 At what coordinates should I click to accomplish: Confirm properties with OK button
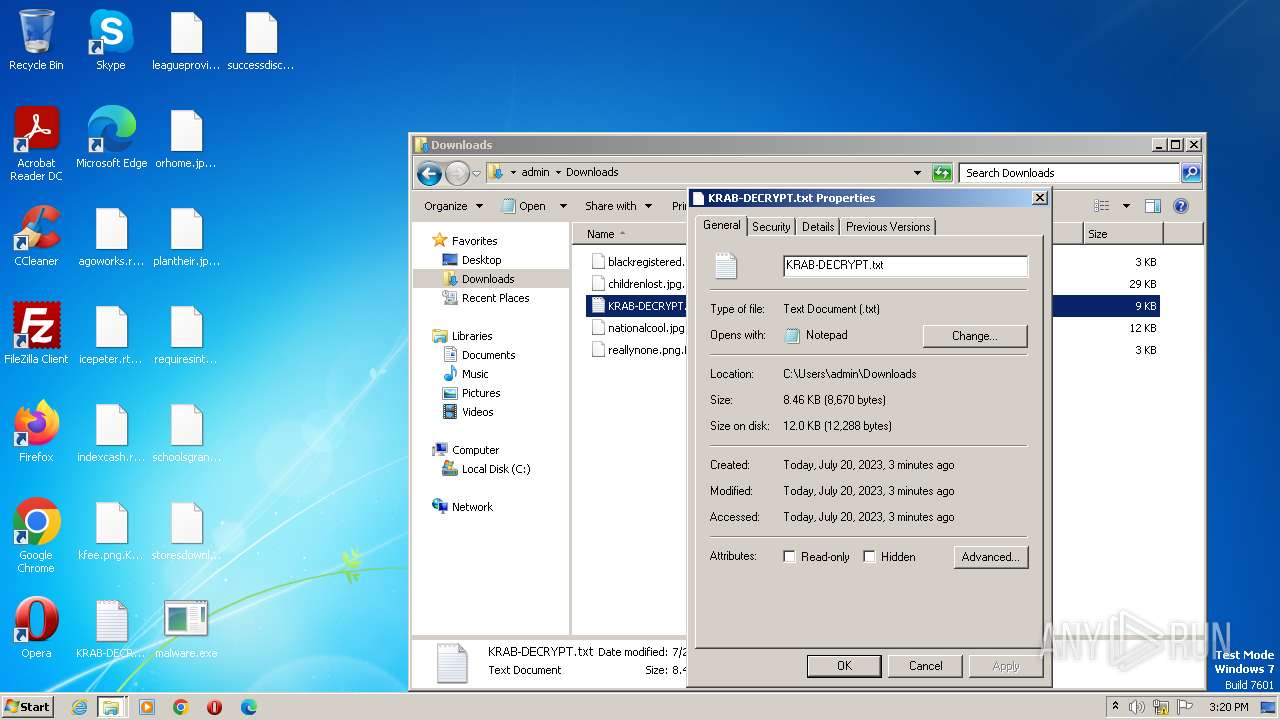click(x=844, y=666)
